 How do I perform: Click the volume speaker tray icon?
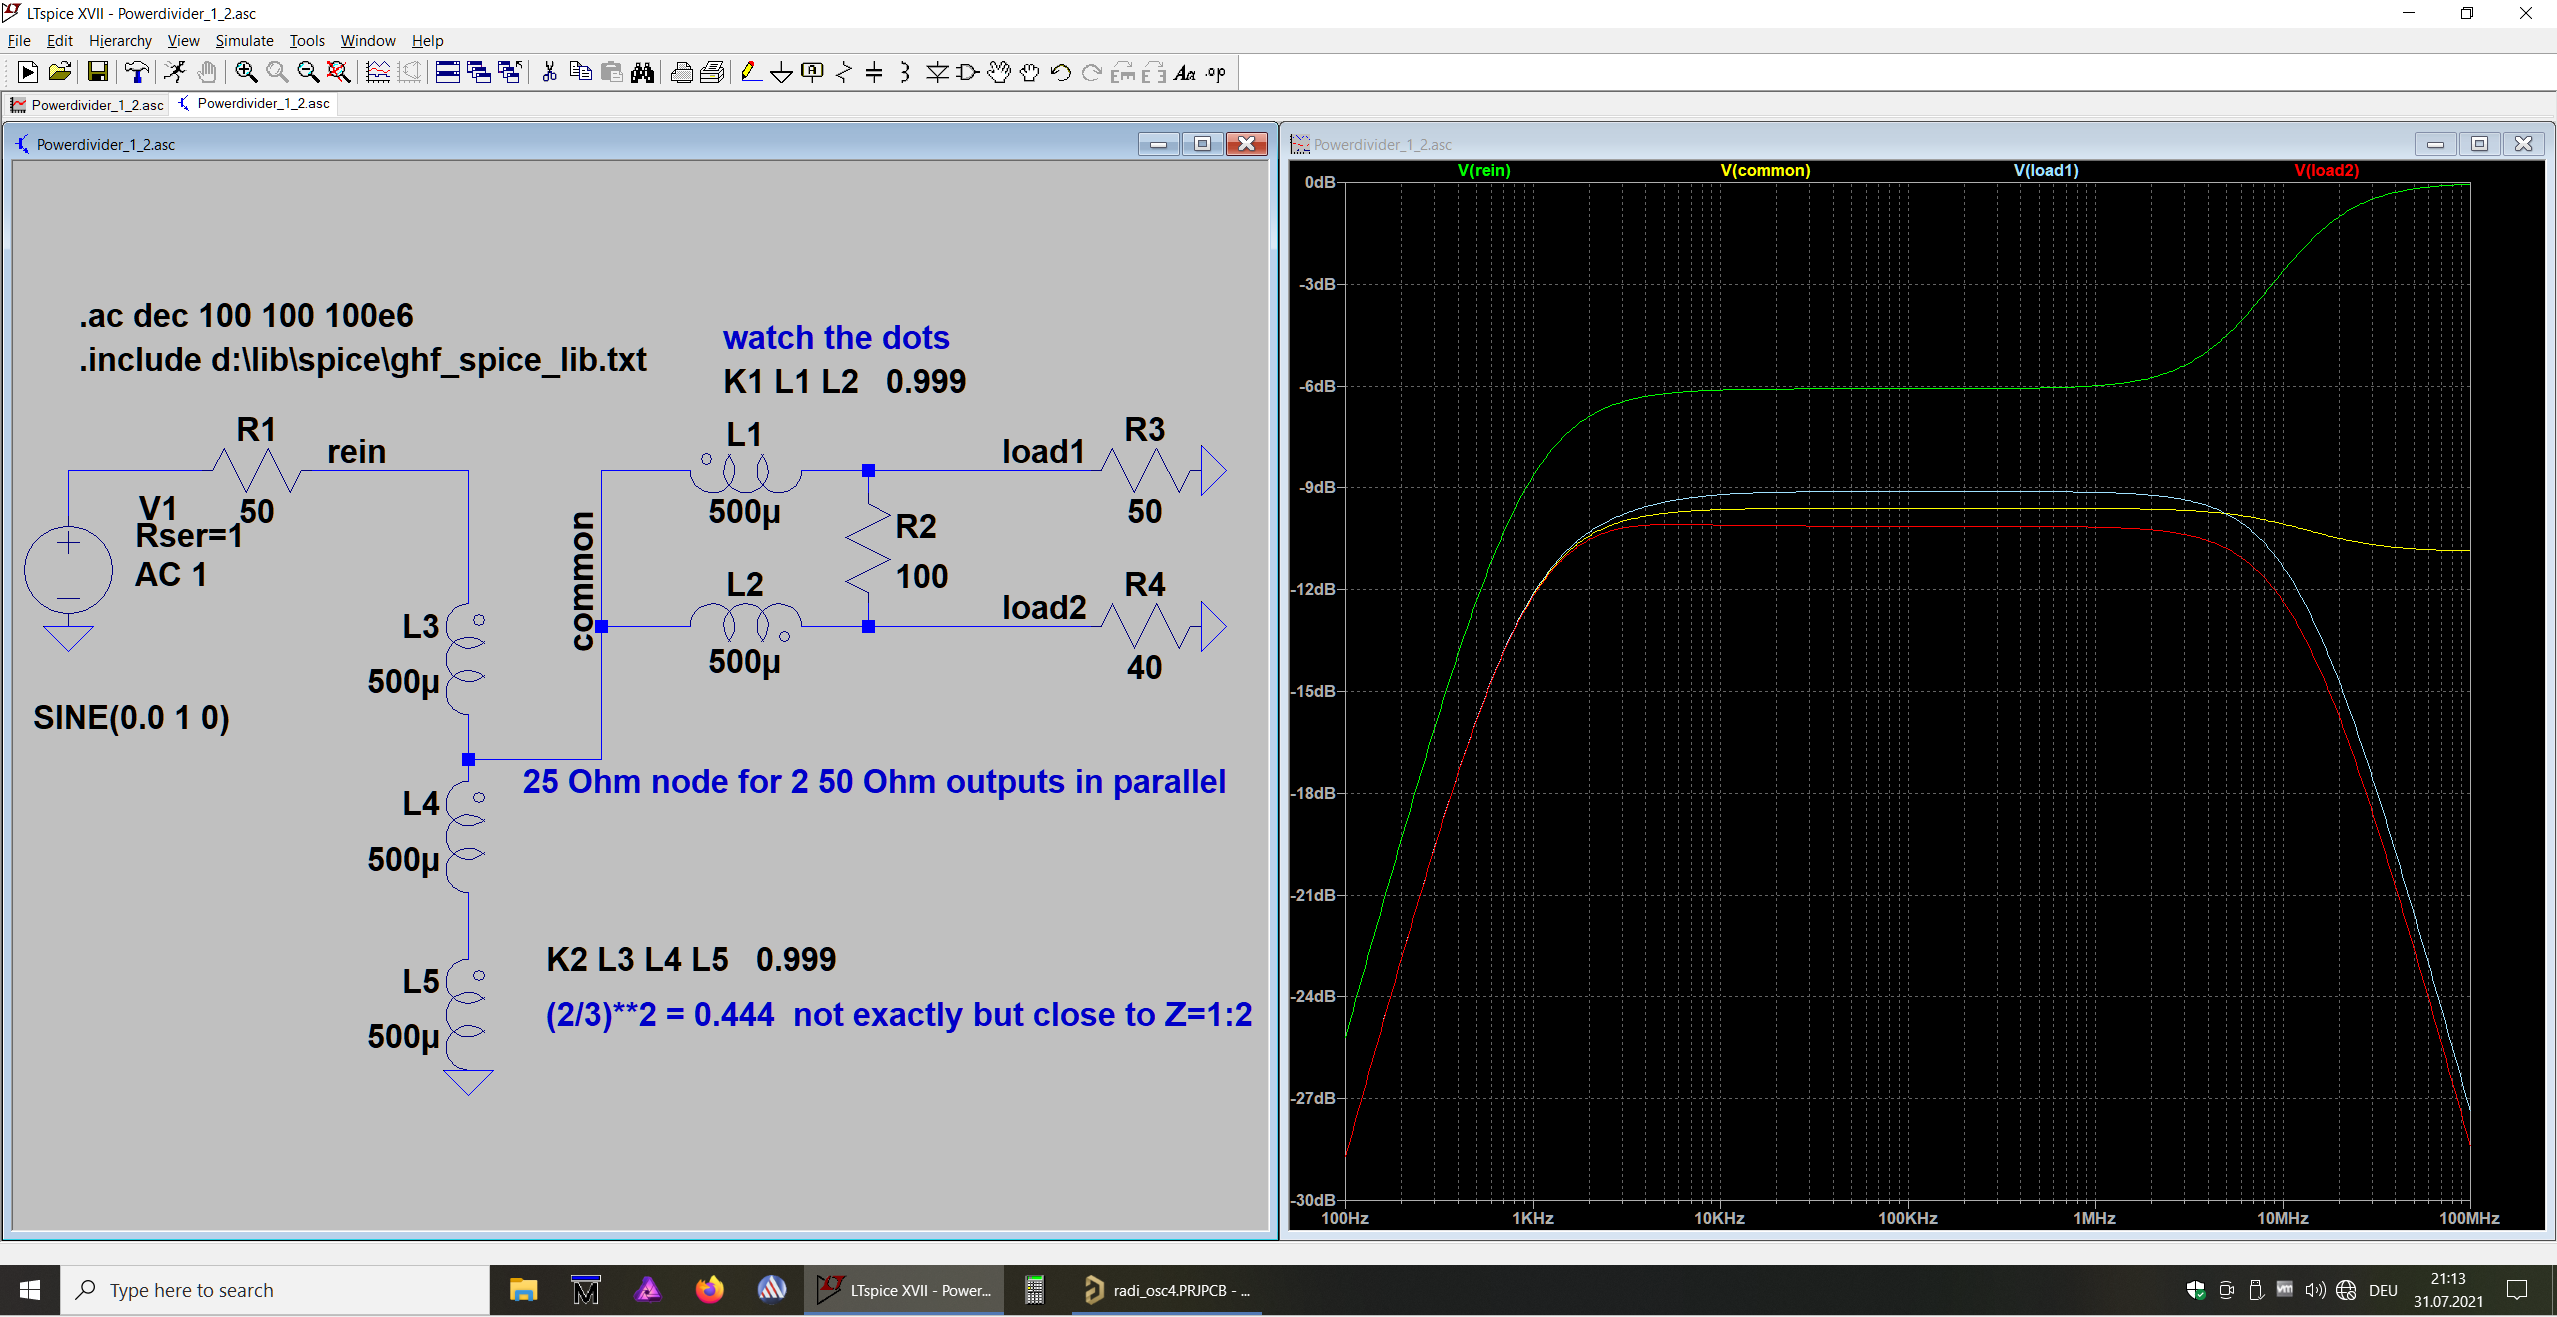click(2314, 1290)
